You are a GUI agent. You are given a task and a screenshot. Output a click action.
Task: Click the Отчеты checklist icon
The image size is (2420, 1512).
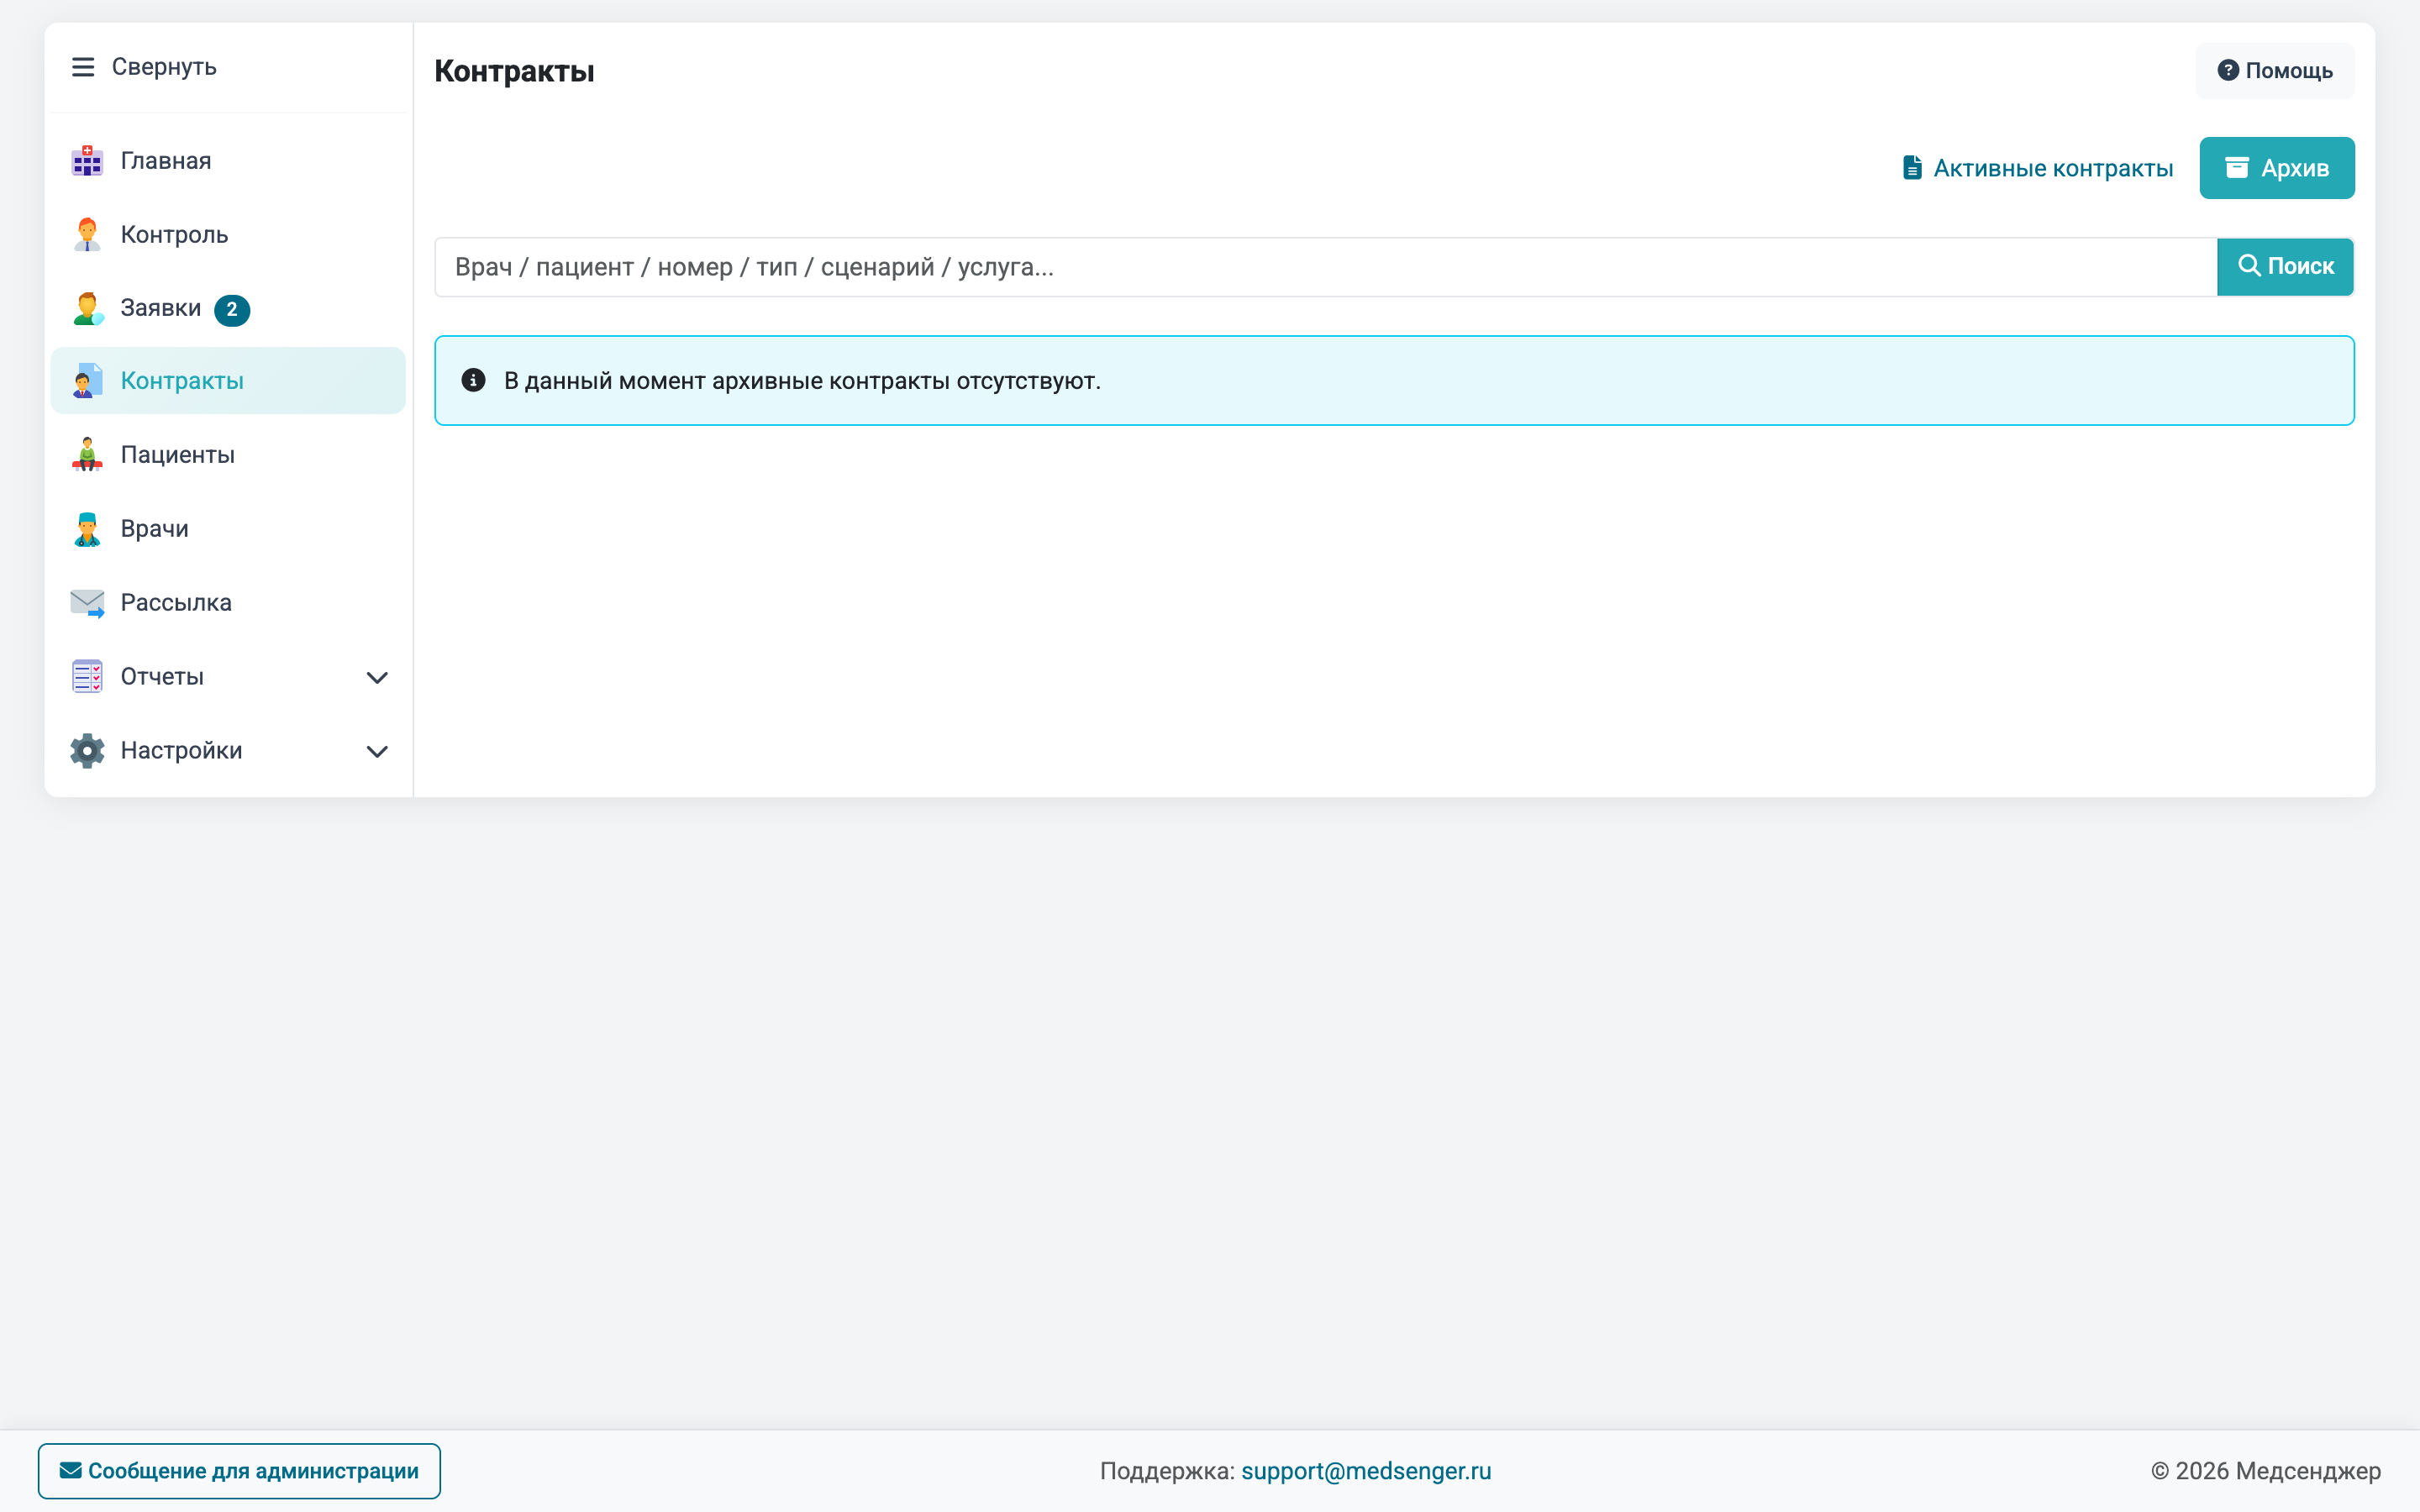(87, 677)
